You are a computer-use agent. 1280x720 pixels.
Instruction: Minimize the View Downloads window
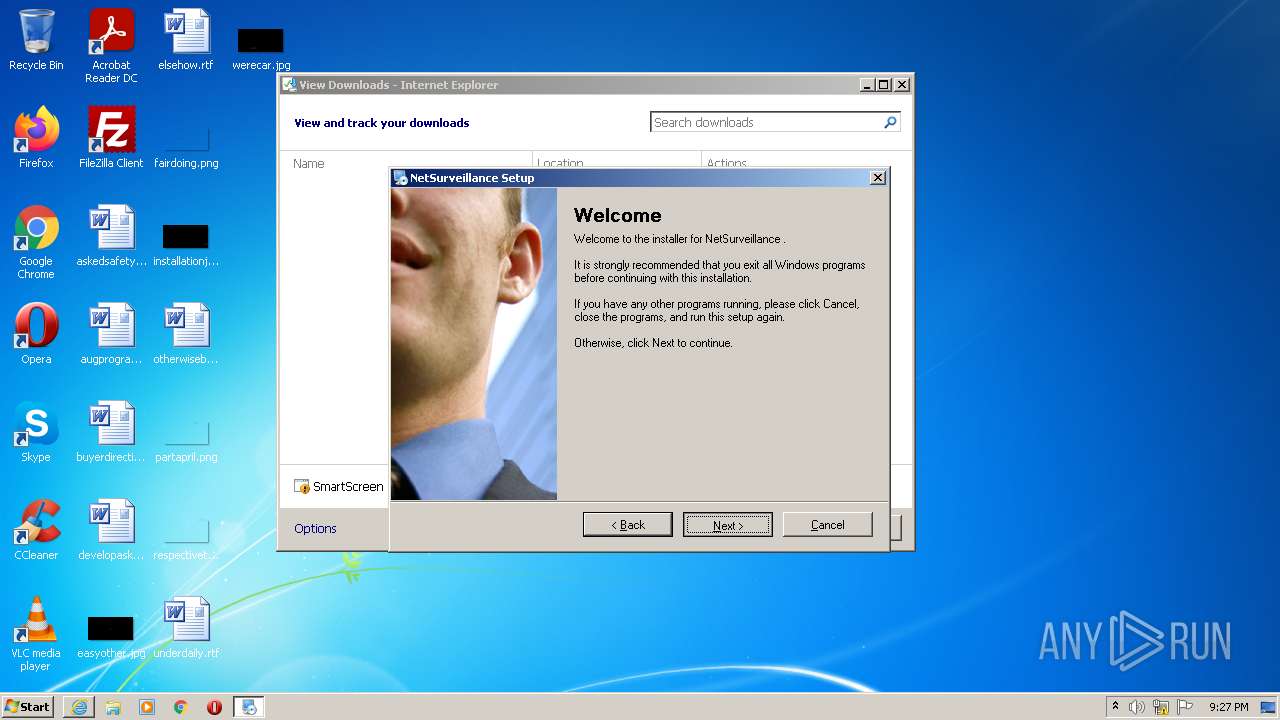coord(867,85)
